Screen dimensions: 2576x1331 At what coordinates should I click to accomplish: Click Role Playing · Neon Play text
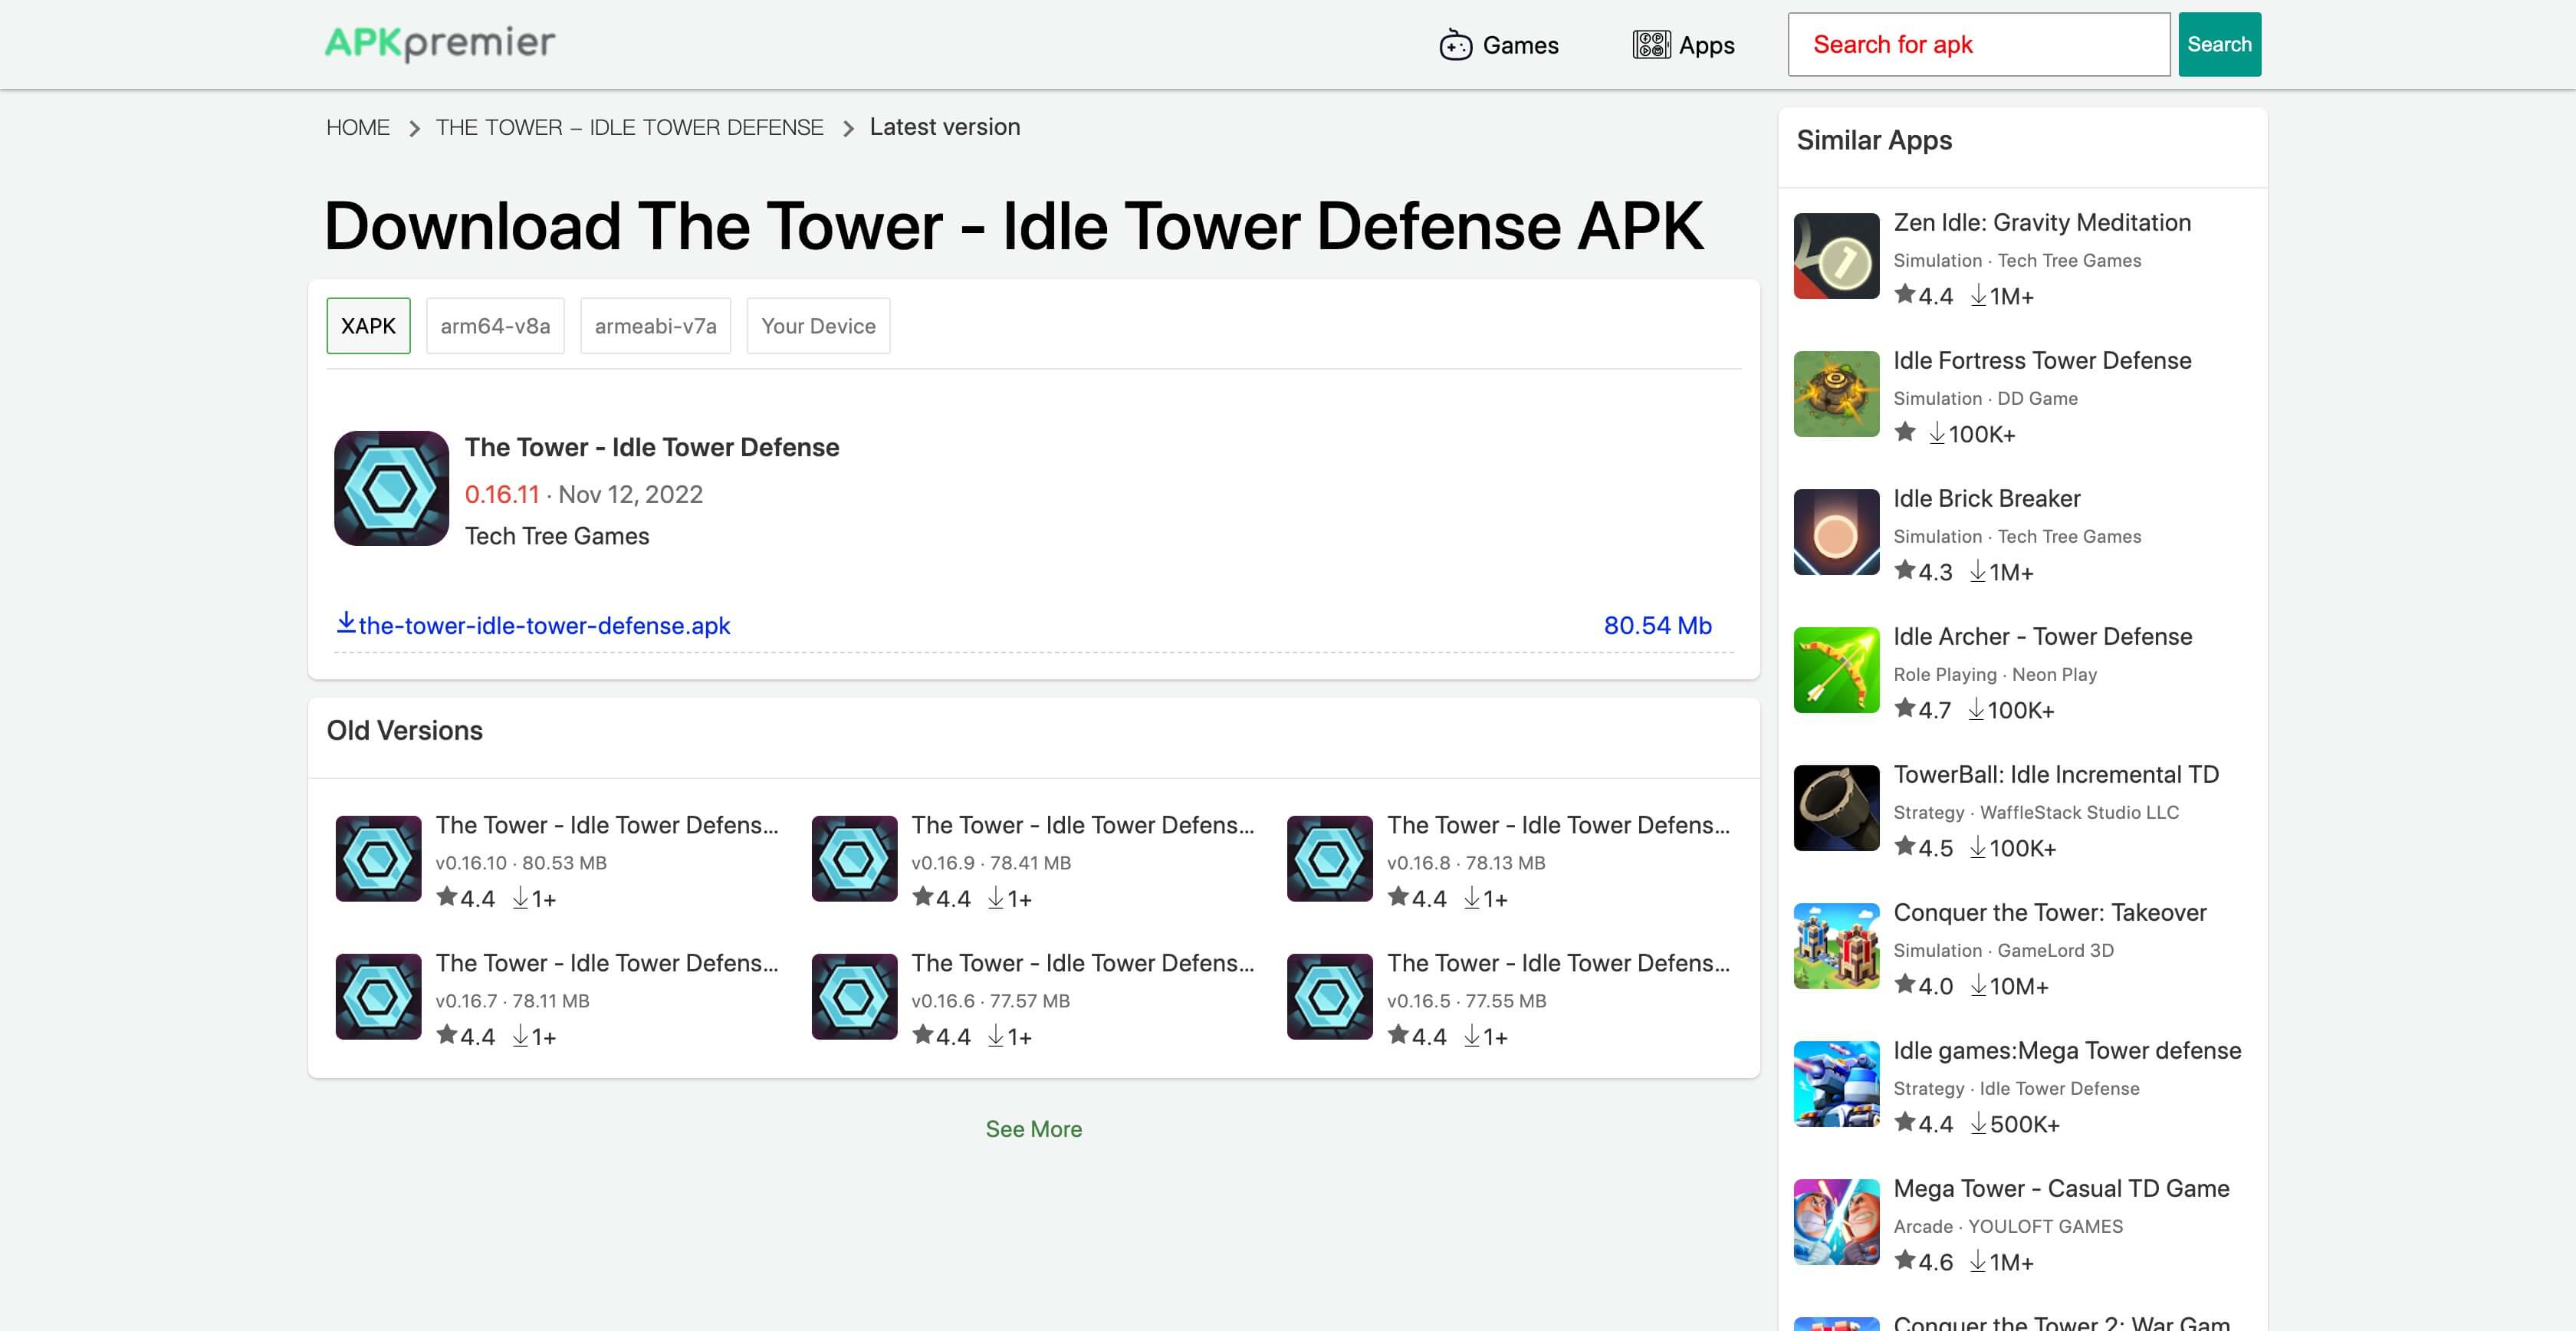(1994, 674)
